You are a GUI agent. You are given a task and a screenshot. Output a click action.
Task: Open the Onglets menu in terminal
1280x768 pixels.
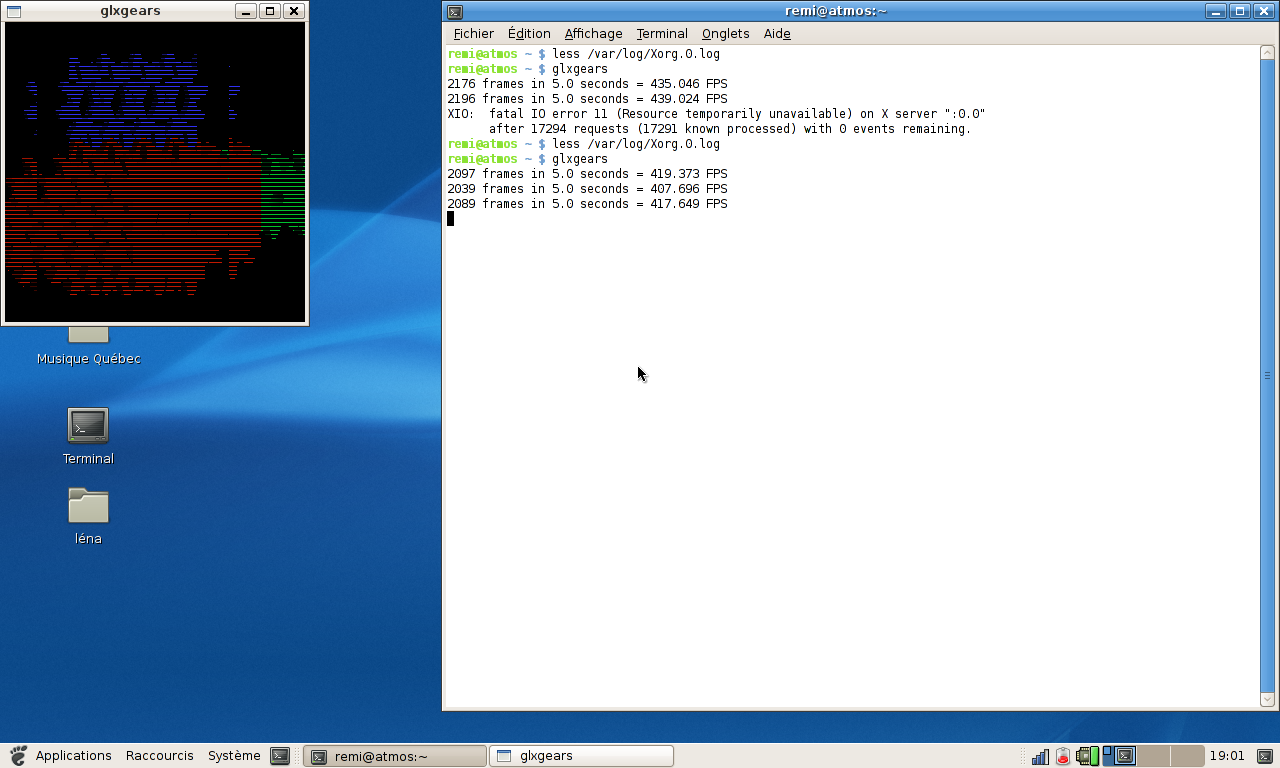(725, 33)
